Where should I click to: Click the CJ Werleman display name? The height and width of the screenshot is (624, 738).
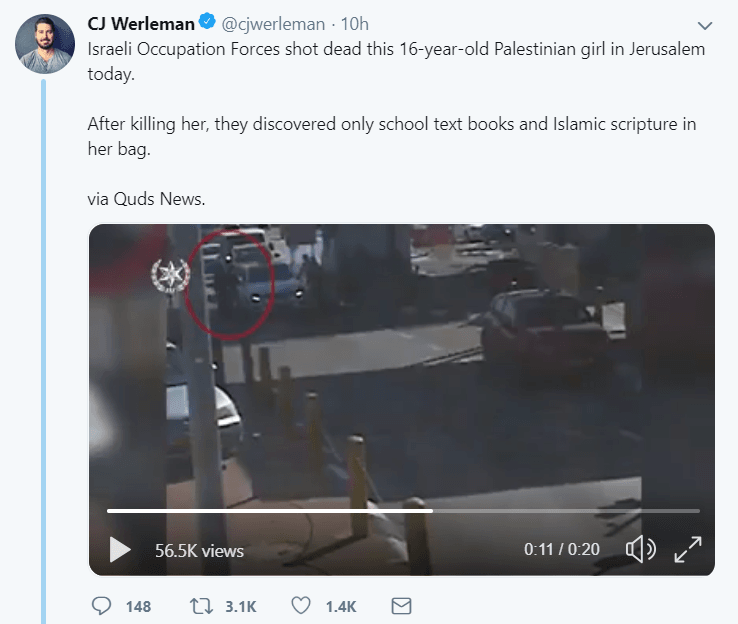(141, 24)
